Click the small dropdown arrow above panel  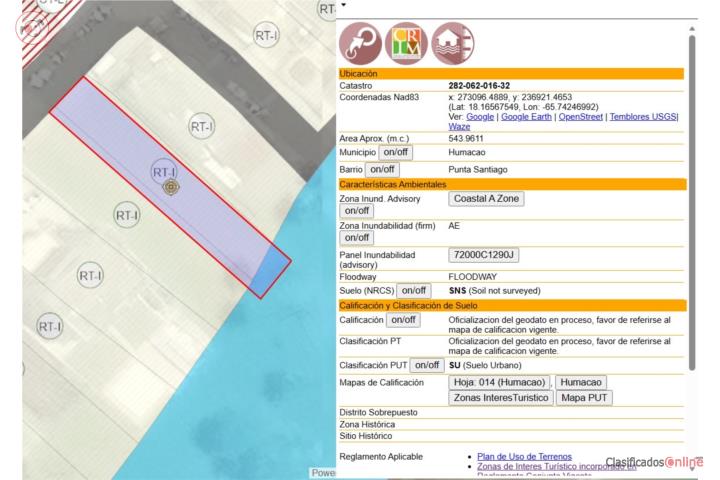[343, 5]
